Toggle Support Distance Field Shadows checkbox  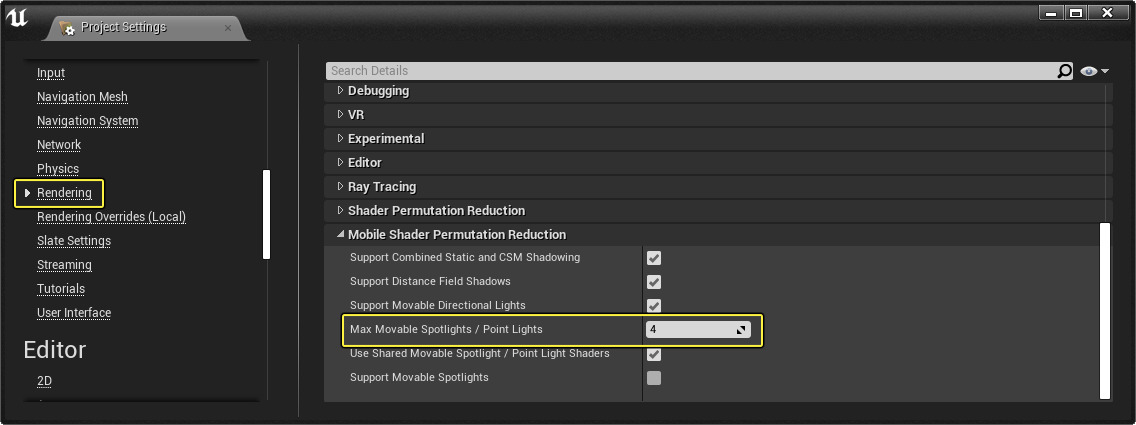click(x=654, y=282)
